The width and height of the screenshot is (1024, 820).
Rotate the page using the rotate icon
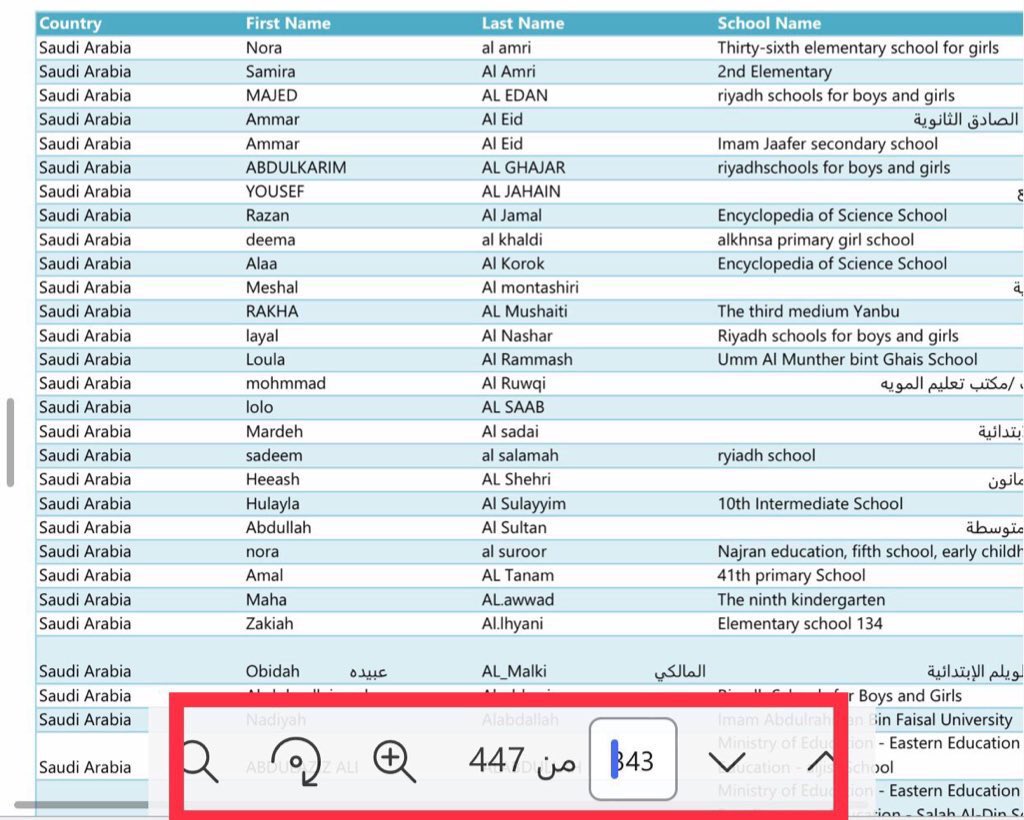tap(295, 761)
